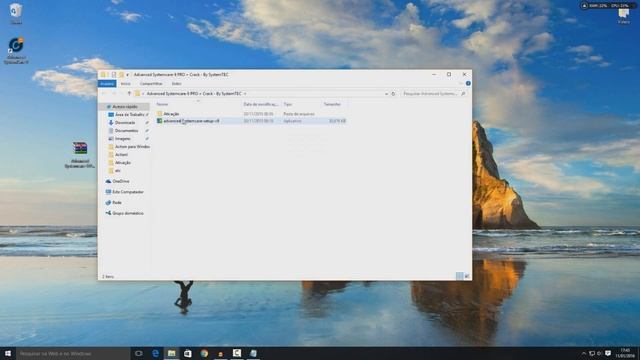640x360 pixels.
Task: Select Acesso rápido in the navigation pane
Action: [x=124, y=107]
